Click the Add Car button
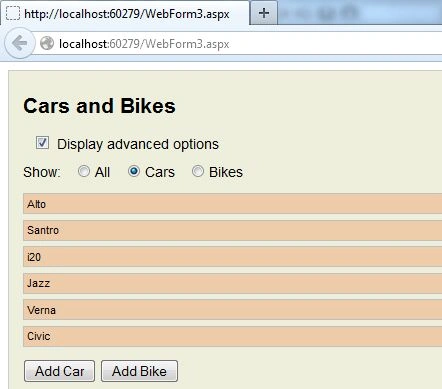Screen dimensions: 442x389 [x=59, y=371]
